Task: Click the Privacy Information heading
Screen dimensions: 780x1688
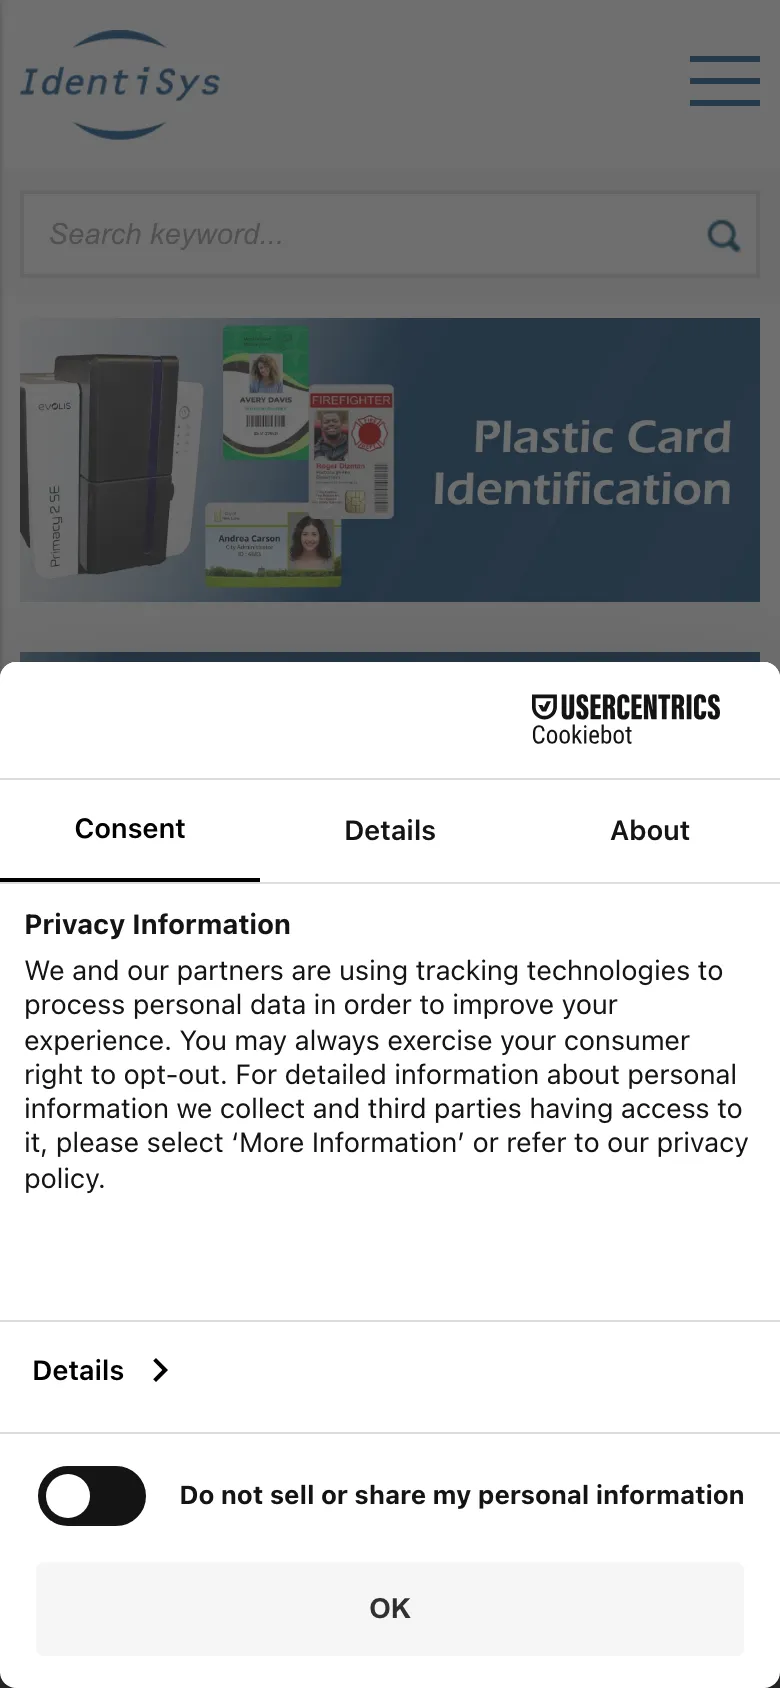Action: [157, 924]
